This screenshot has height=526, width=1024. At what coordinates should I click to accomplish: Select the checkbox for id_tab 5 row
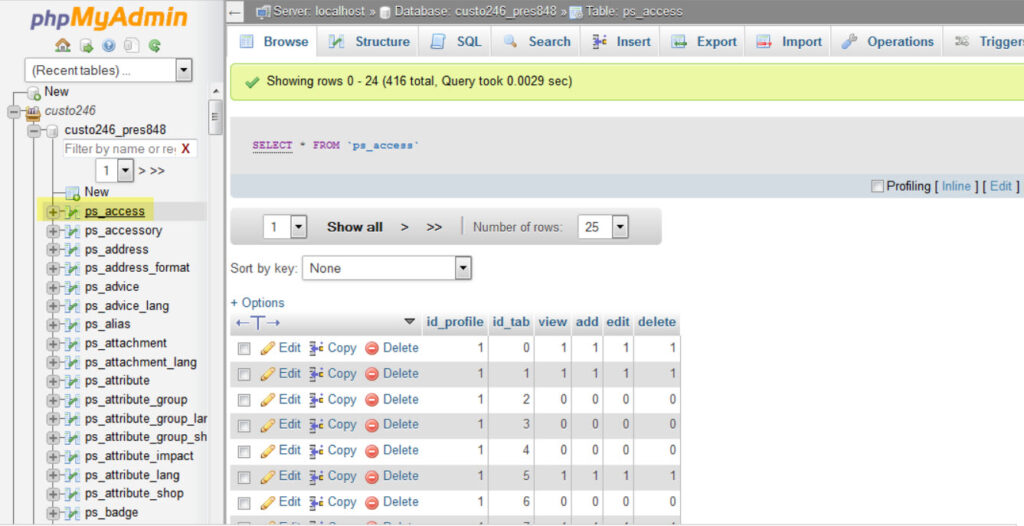pyautogui.click(x=244, y=477)
